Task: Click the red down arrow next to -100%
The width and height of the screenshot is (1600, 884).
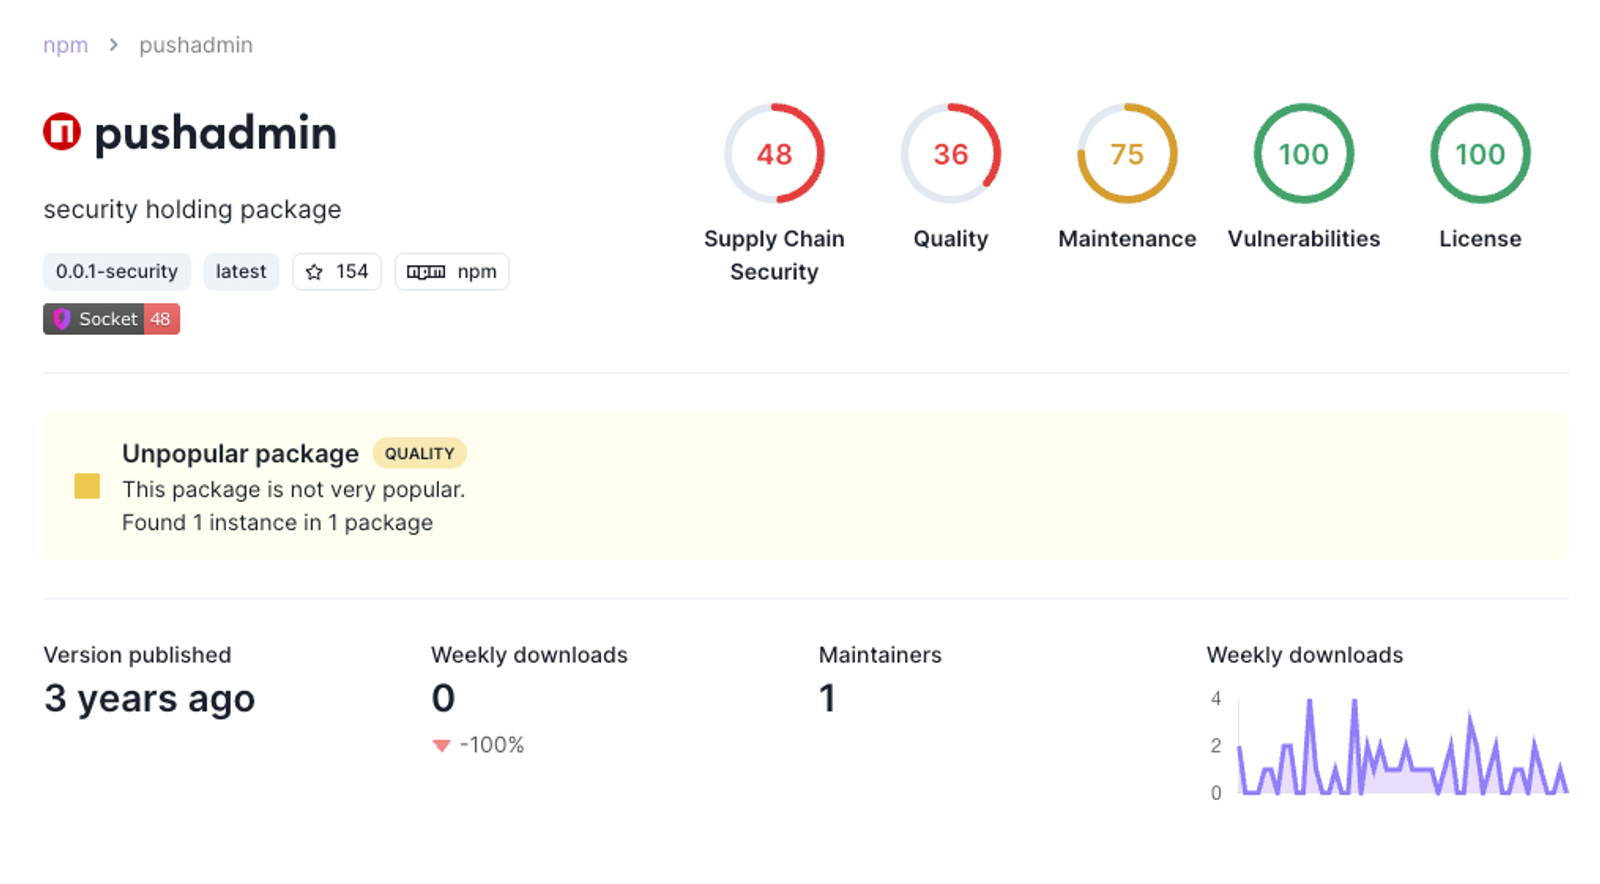Action: (x=441, y=745)
